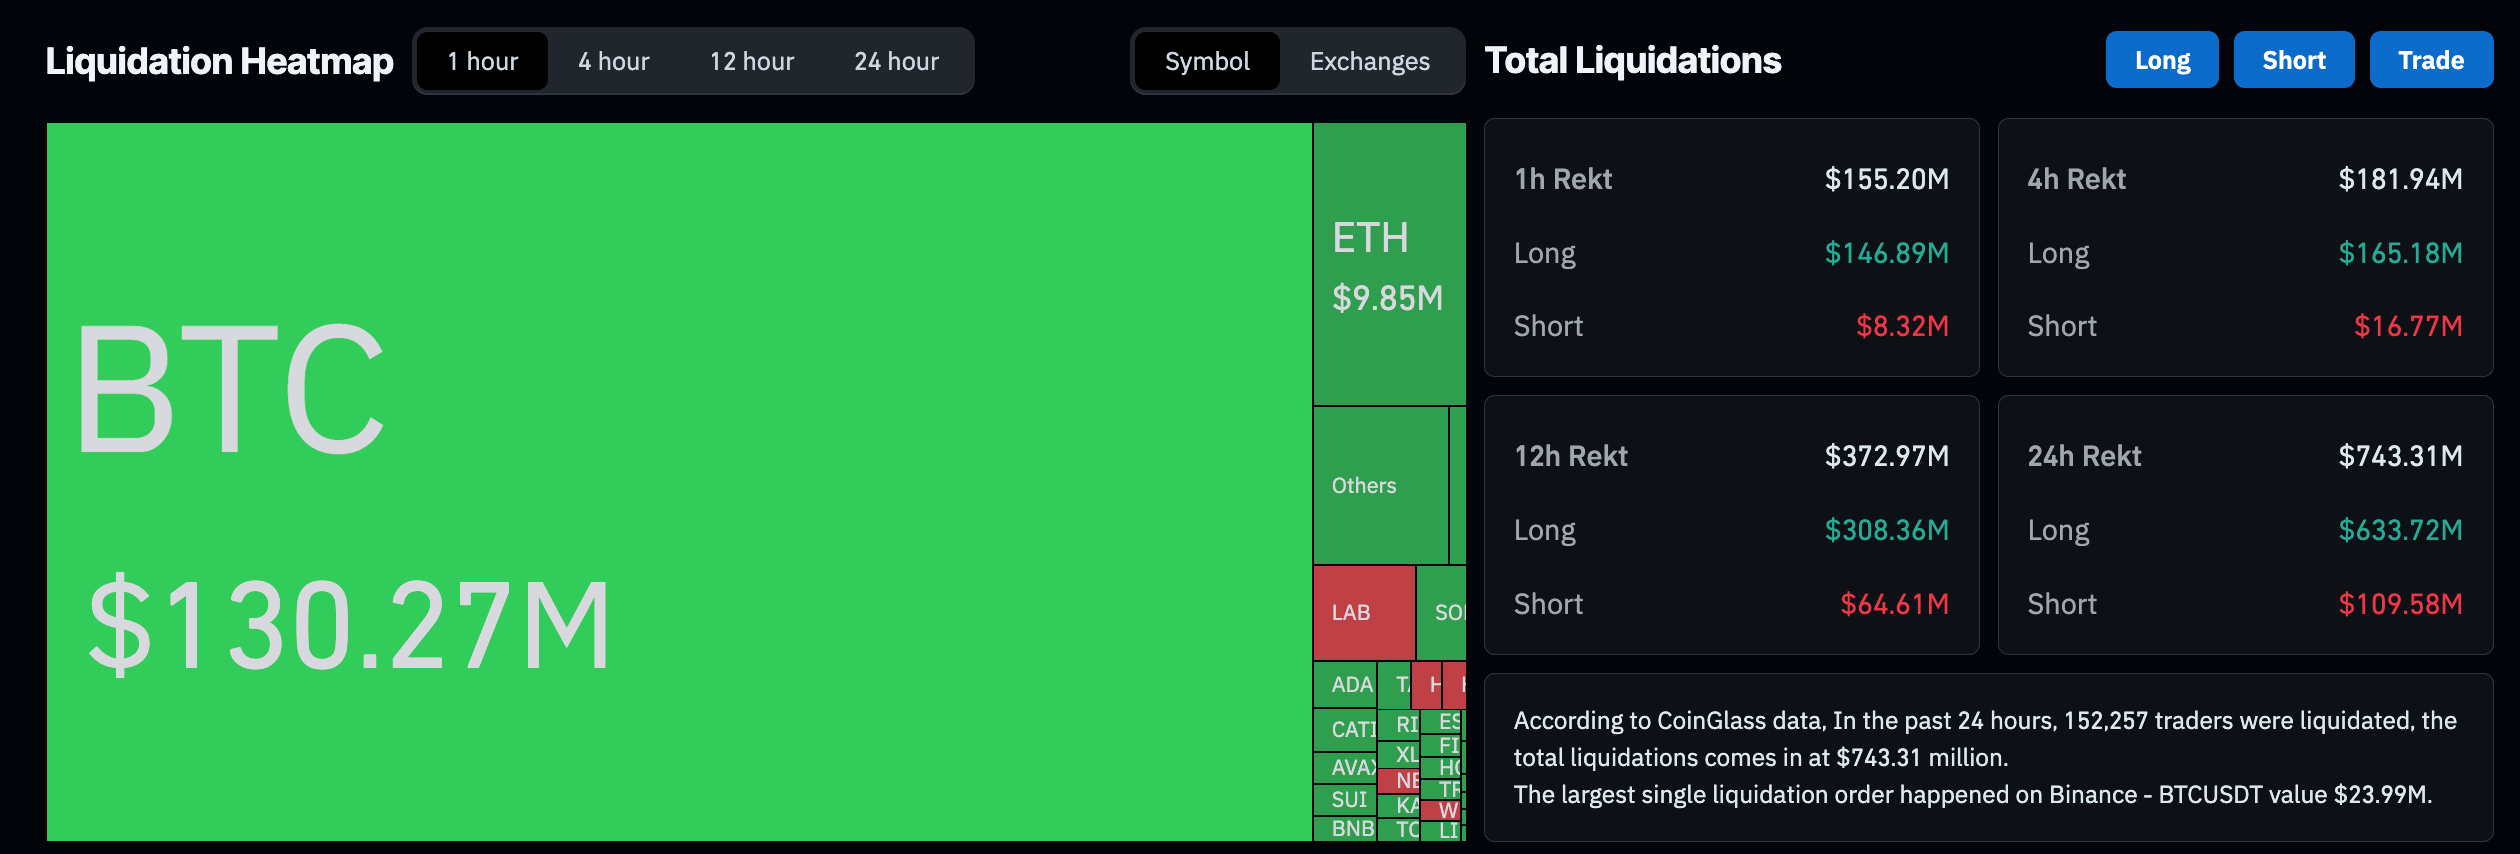
Task: Select the red LAB heatmap tile
Action: coord(1364,612)
